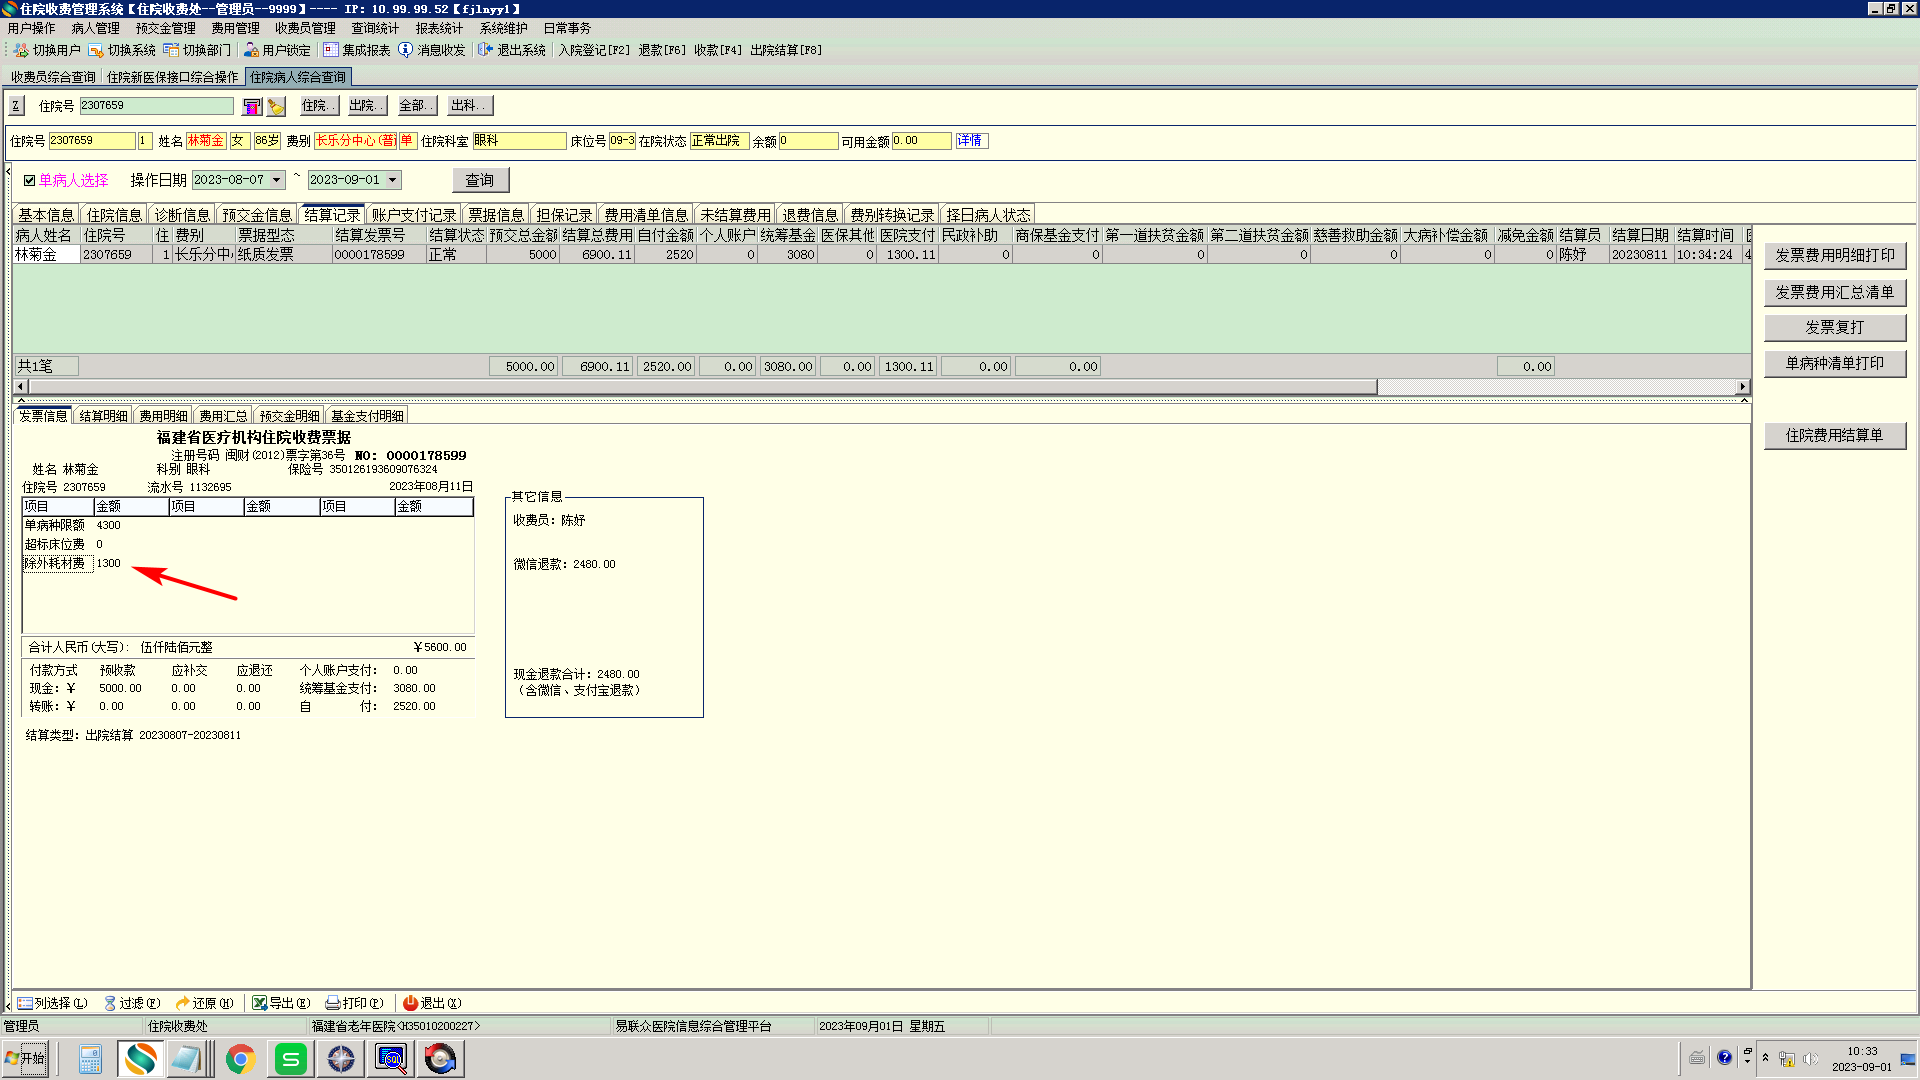Expand the end date 2023-09-01 dropdown

(393, 180)
